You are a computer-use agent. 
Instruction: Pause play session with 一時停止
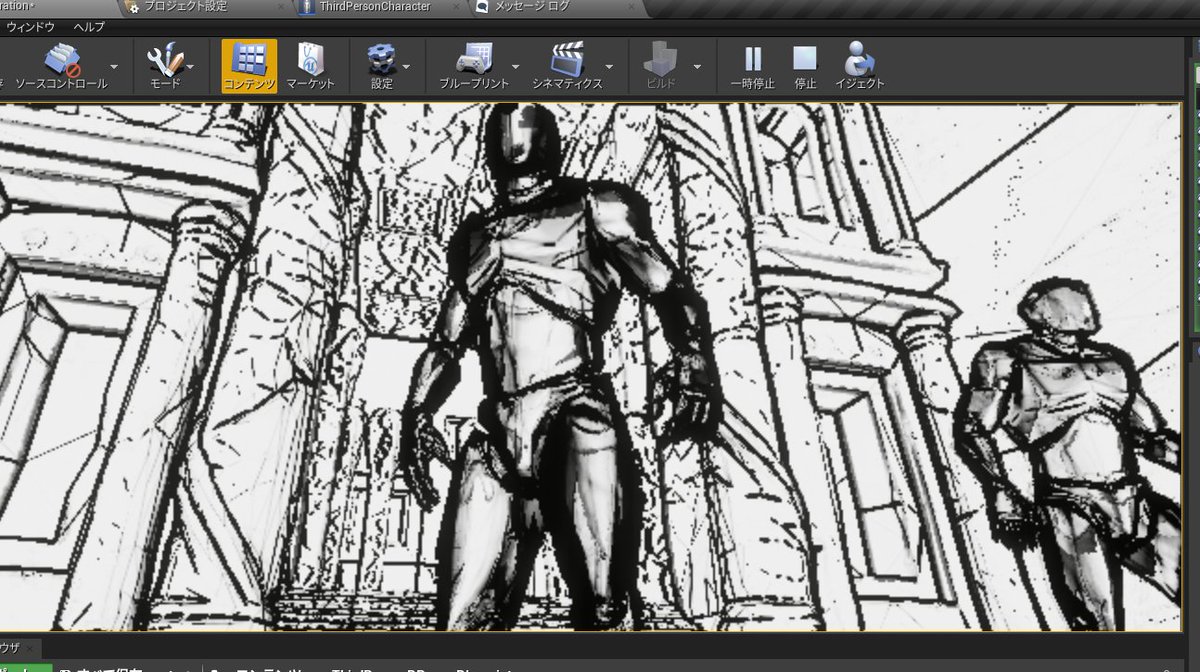click(x=753, y=66)
